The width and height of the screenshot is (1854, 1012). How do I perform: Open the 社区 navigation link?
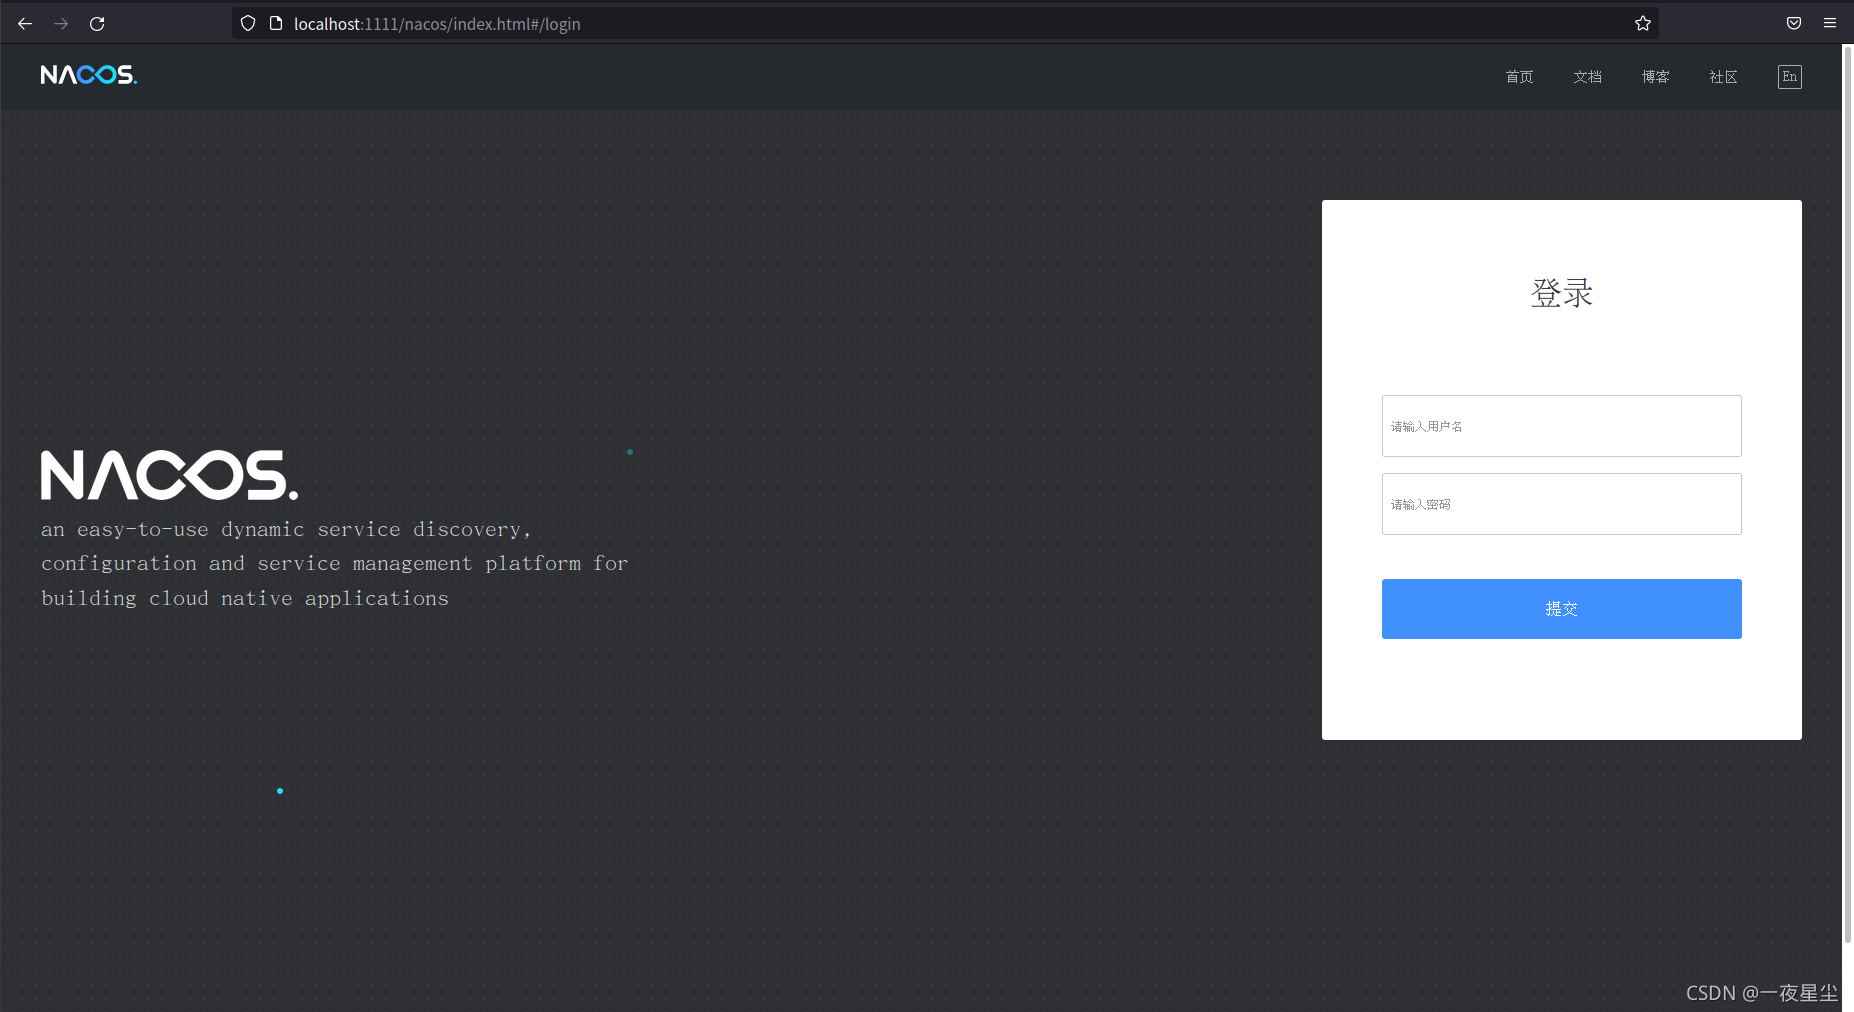1723,77
